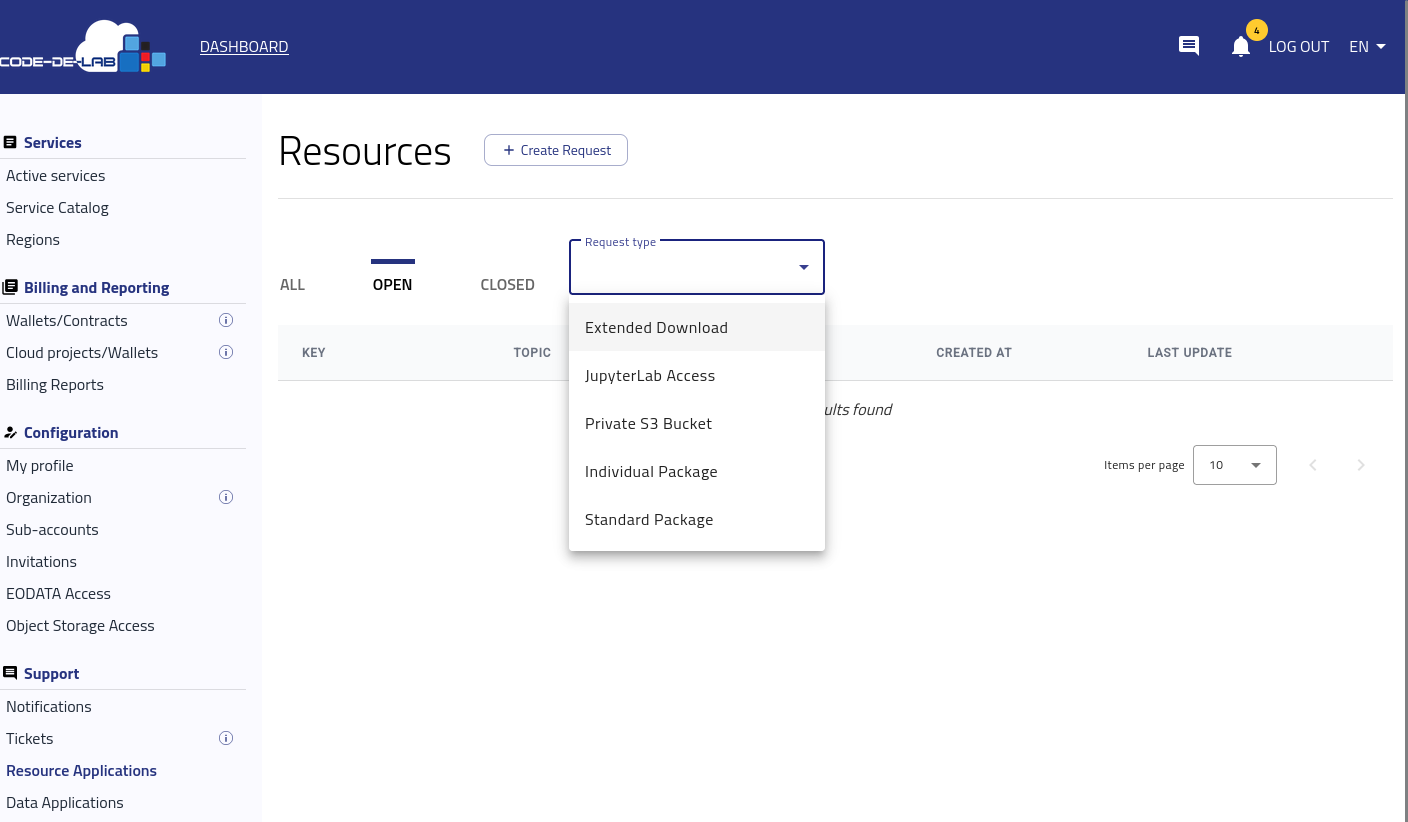Open the chat messages icon

point(1189,46)
